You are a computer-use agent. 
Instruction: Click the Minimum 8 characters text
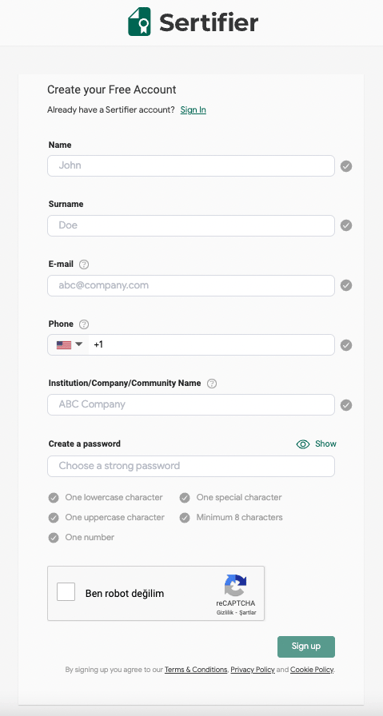pos(240,517)
